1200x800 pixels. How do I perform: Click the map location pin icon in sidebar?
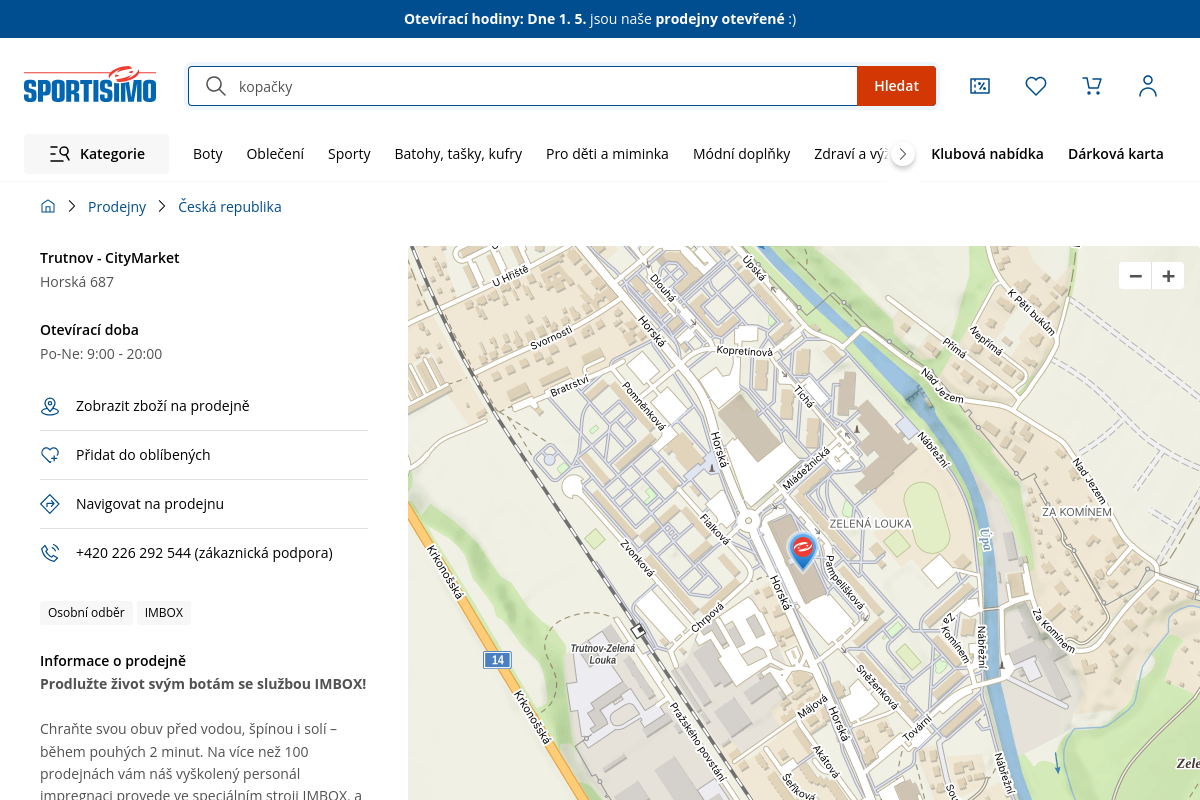pos(50,406)
